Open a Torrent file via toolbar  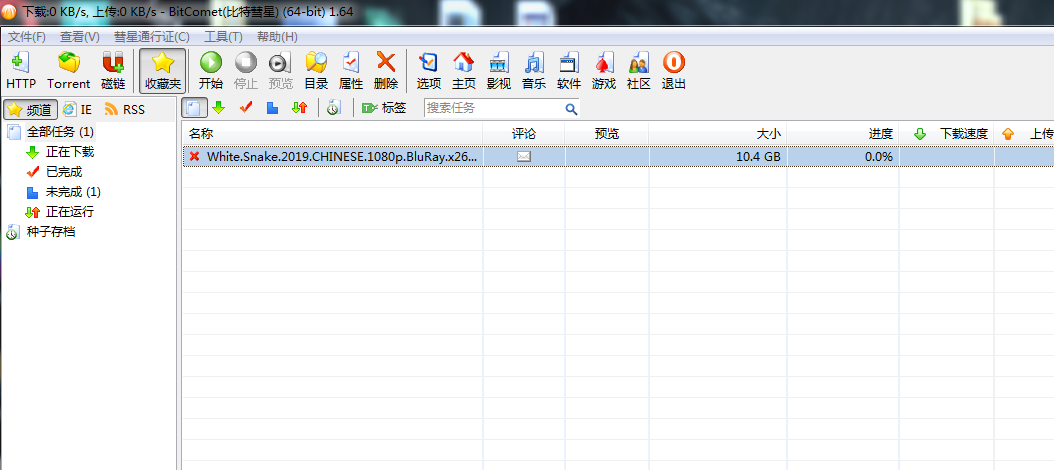click(68, 71)
